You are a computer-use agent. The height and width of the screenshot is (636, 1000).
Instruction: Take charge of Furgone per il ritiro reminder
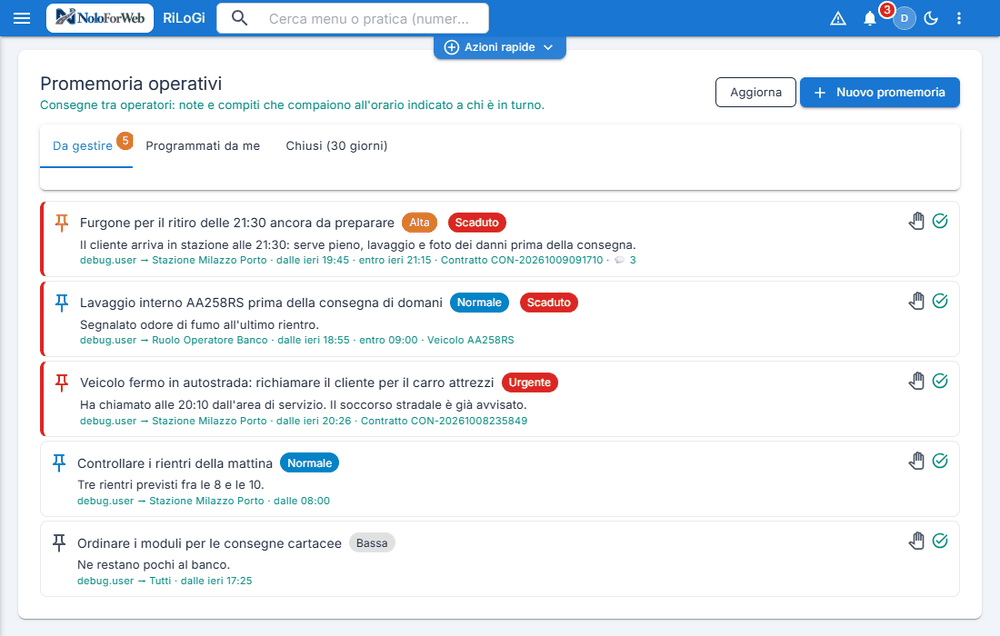916,221
